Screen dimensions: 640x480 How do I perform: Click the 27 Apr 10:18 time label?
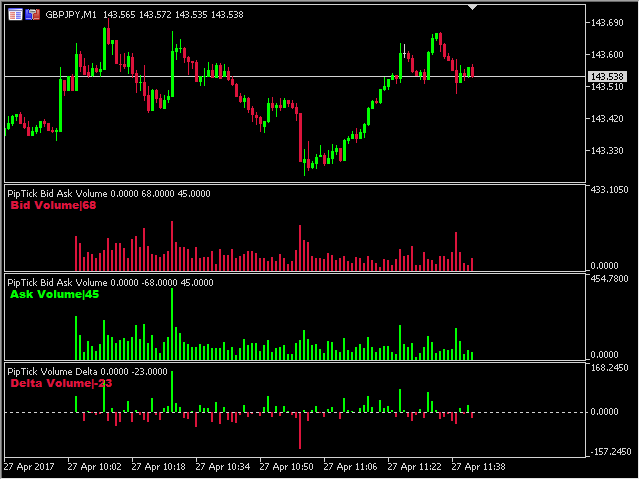point(158,467)
